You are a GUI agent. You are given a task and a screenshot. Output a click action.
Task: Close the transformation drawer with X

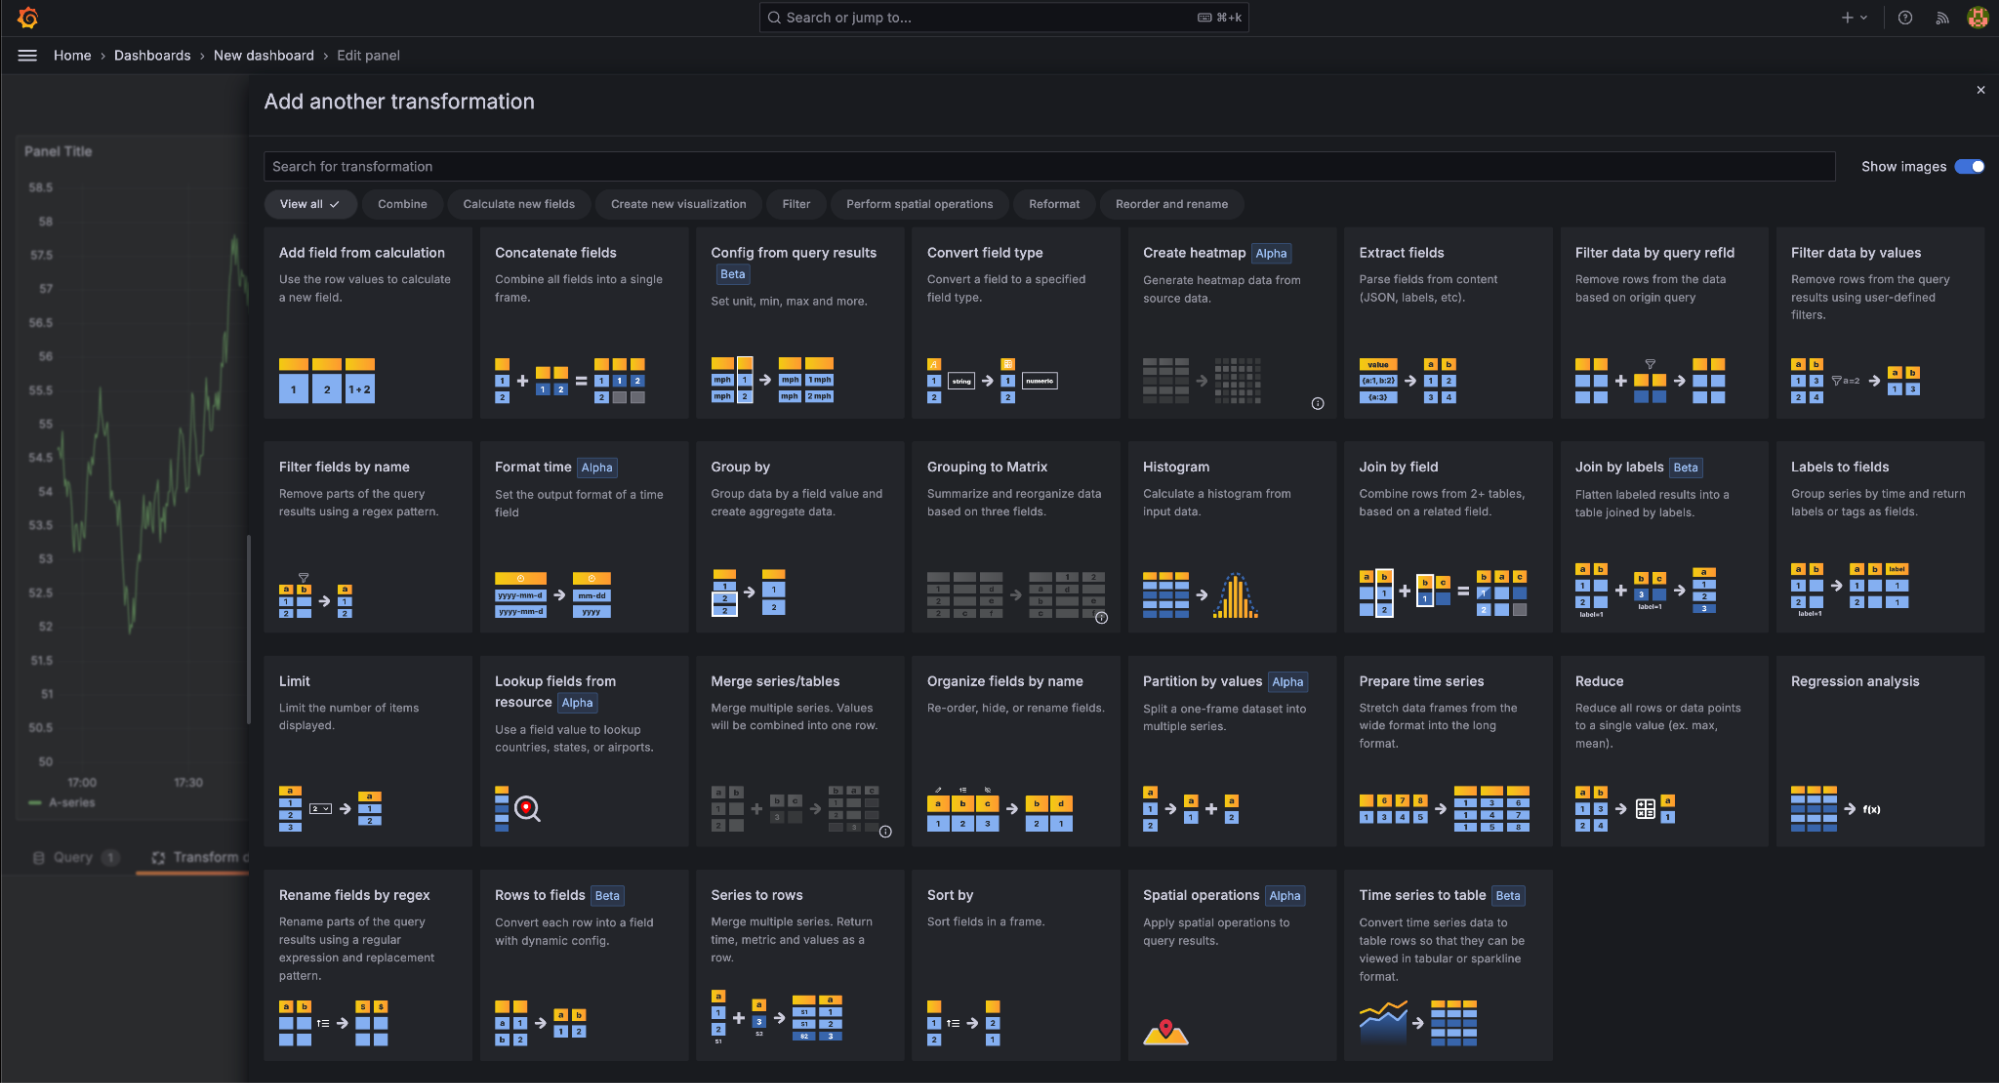[1980, 90]
